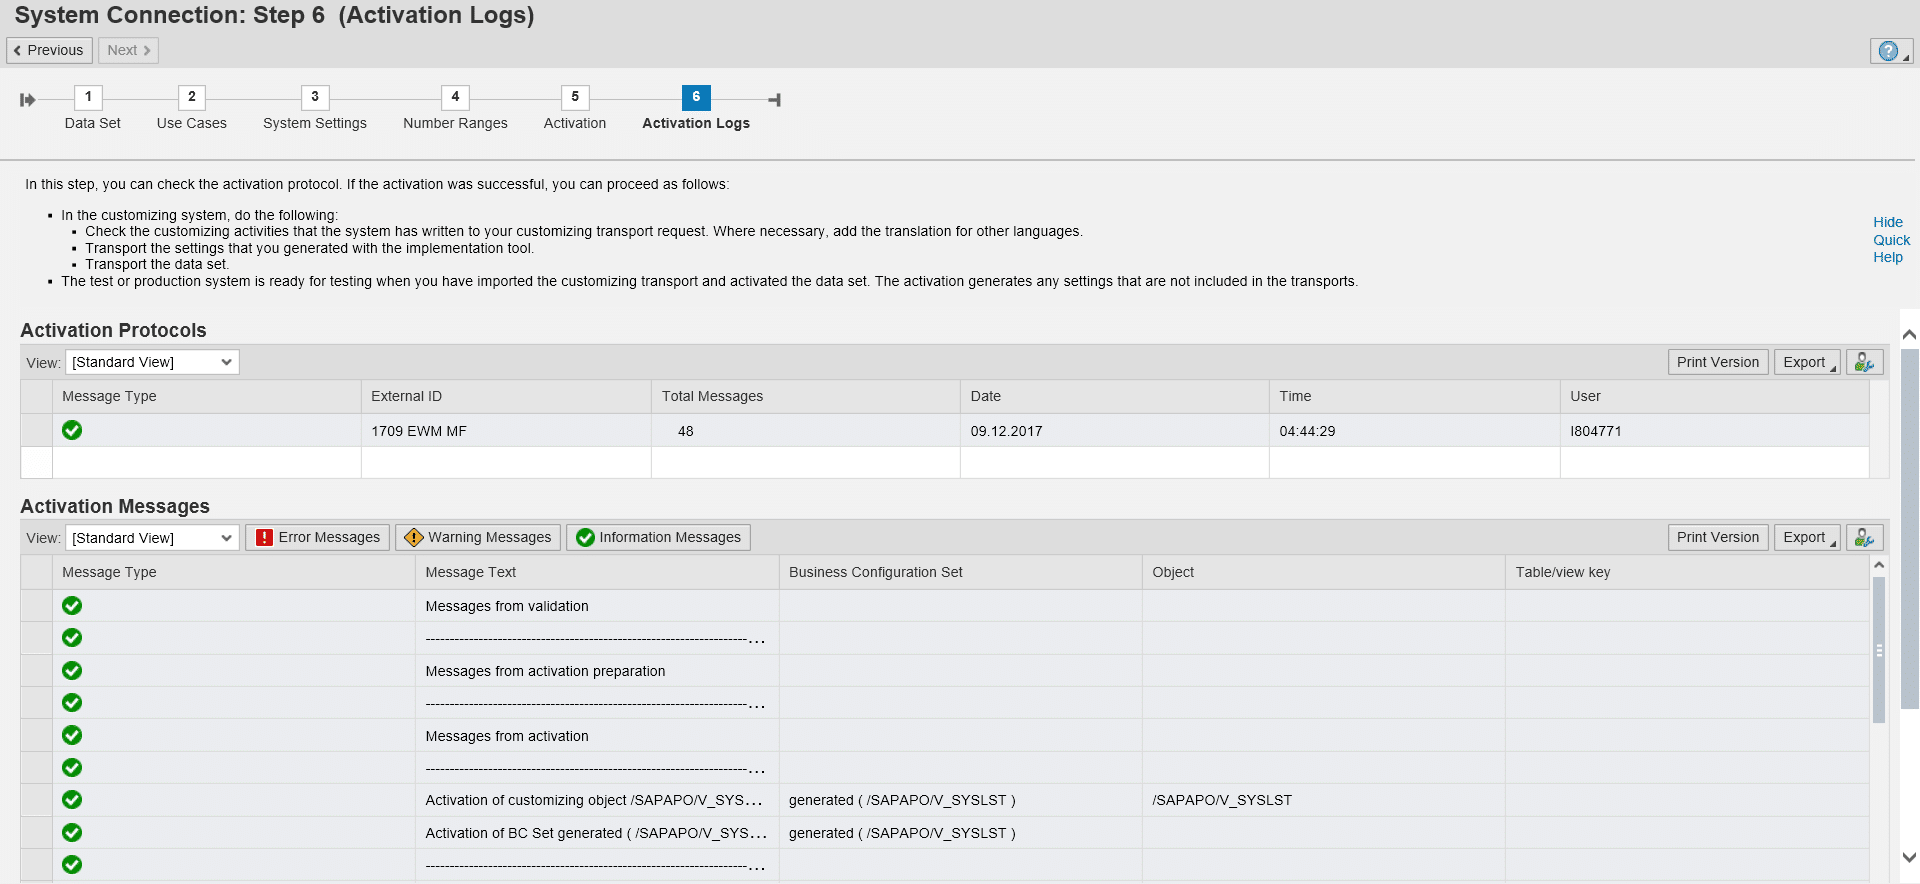The image size is (1920, 884).
Task: Click the roadmap end marker icon
Action: (774, 100)
